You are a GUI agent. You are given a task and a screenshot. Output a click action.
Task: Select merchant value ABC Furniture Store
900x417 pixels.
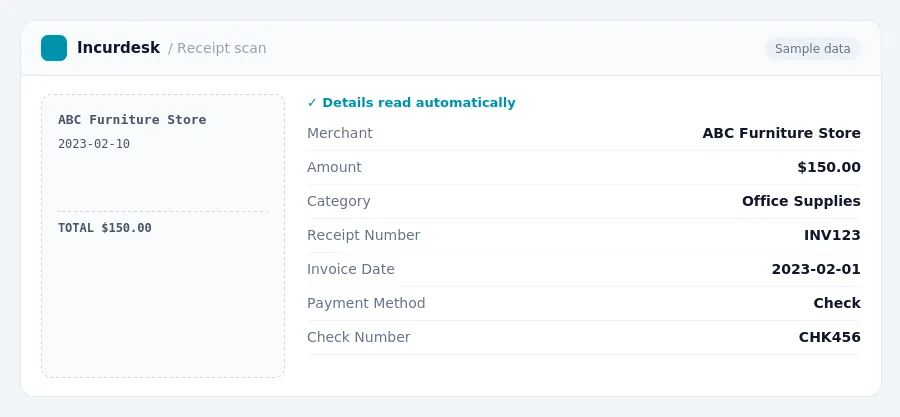781,133
